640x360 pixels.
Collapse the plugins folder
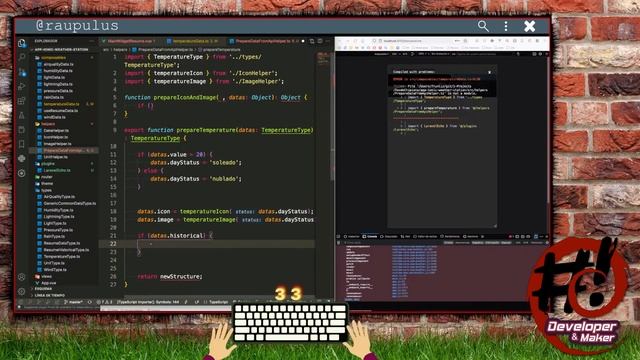pyautogui.click(x=48, y=164)
